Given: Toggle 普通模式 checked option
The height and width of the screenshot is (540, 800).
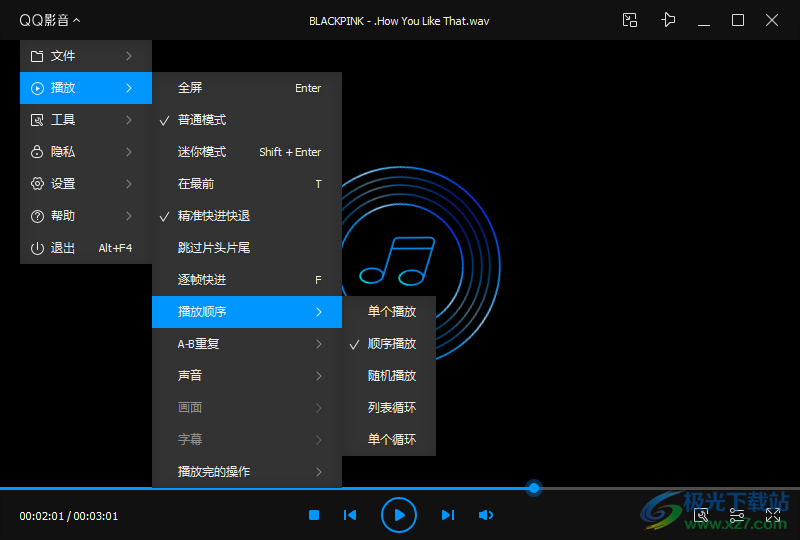Looking at the screenshot, I should click(247, 120).
